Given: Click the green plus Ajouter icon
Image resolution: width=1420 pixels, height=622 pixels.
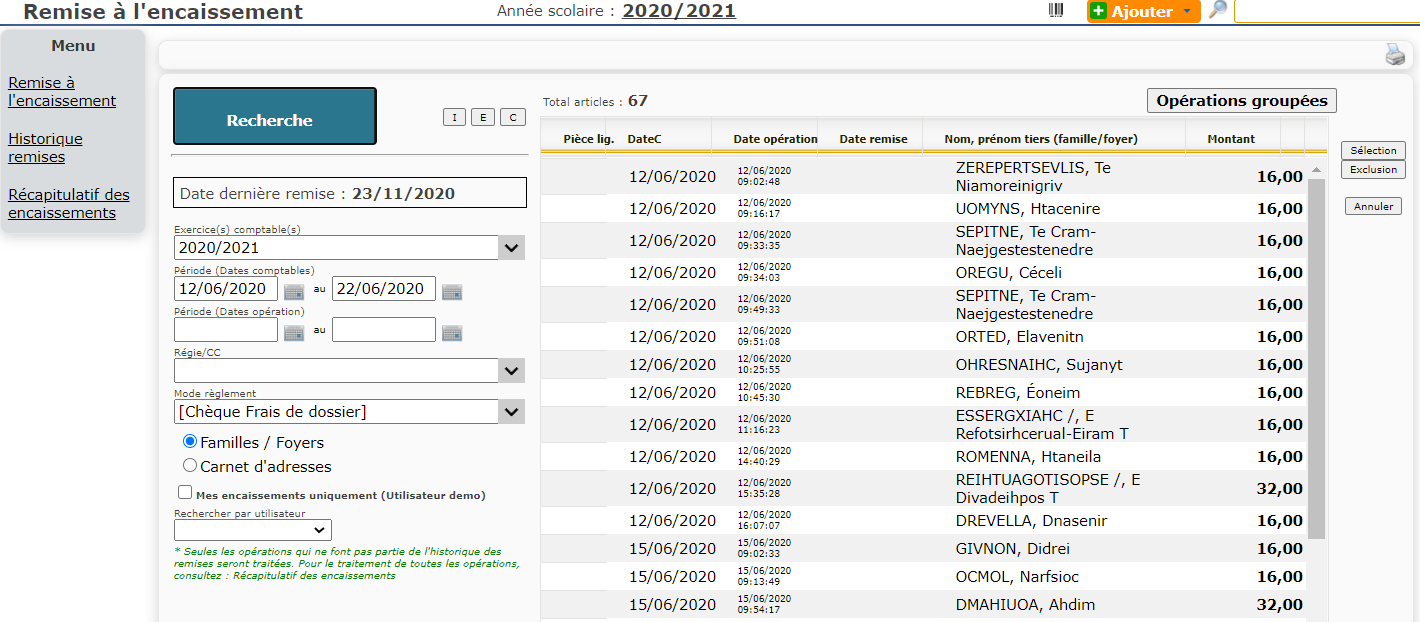Looking at the screenshot, I should [x=1099, y=11].
